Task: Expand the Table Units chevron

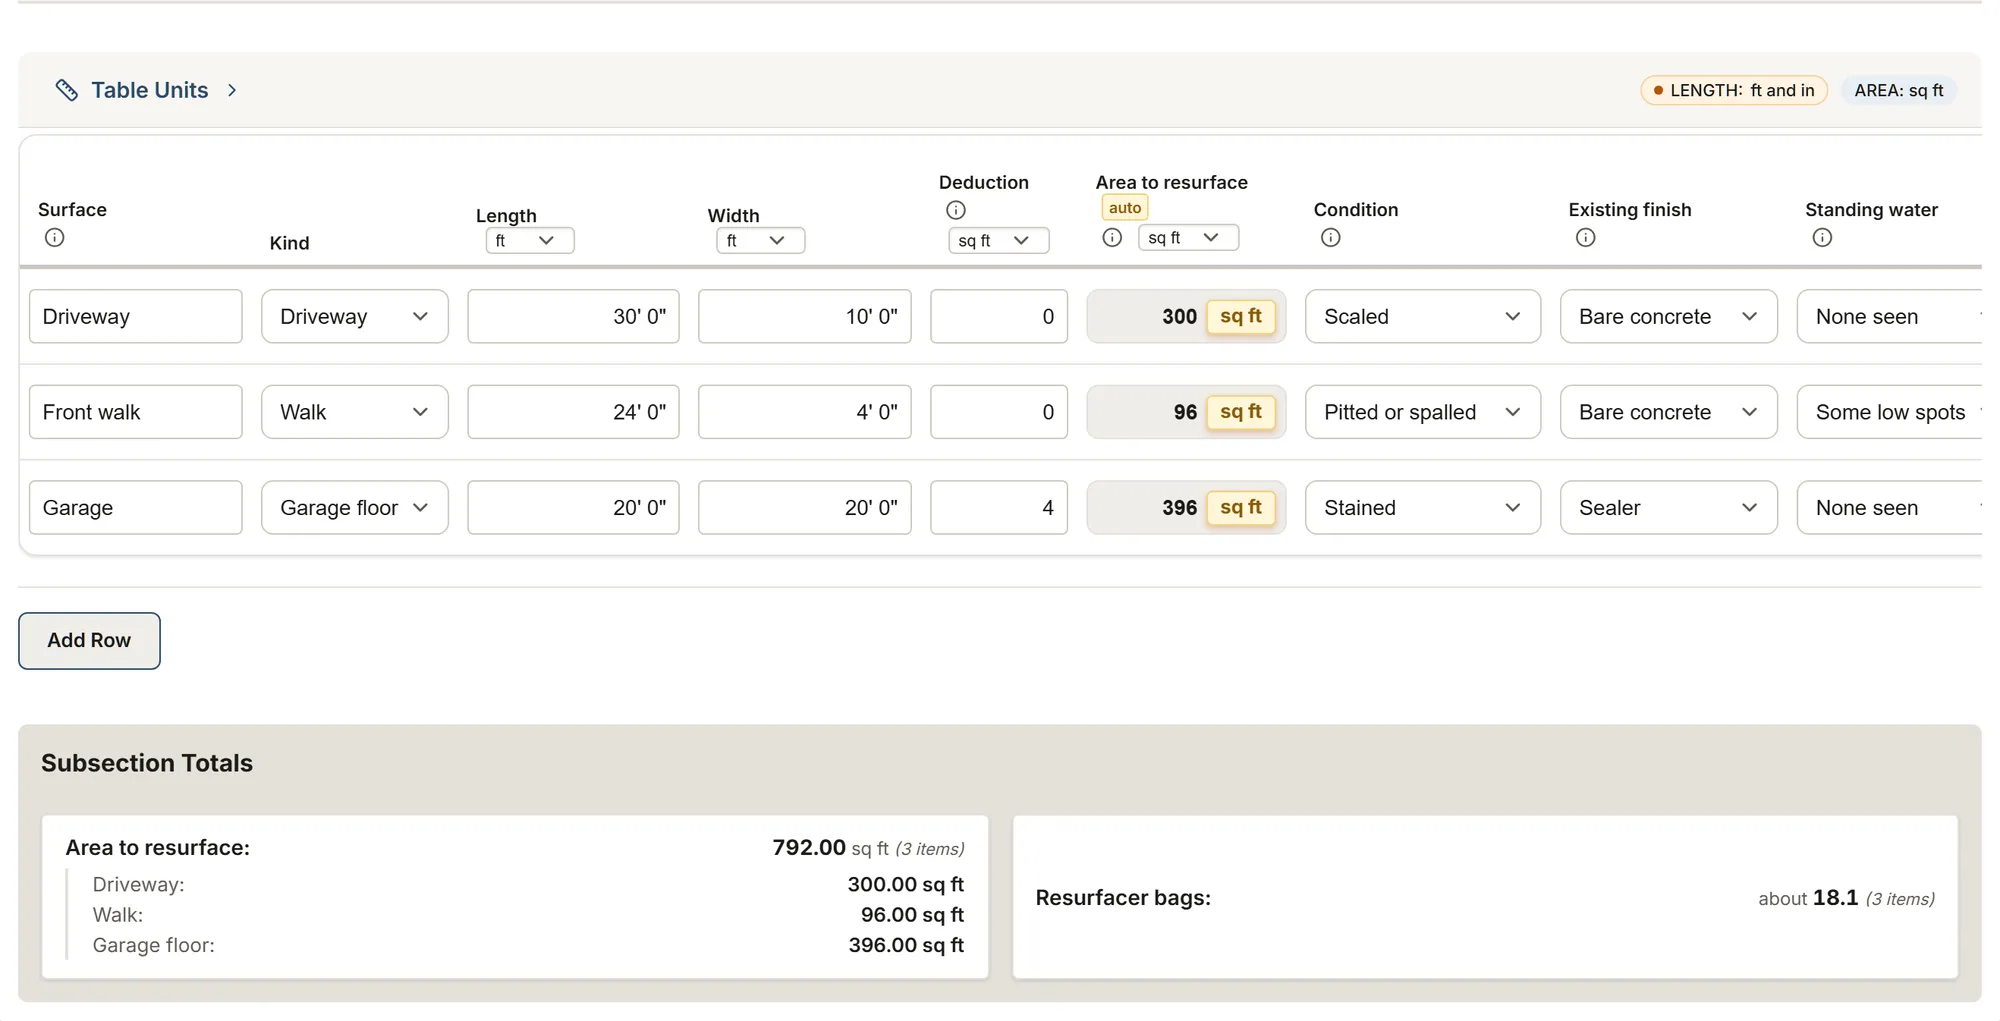Action: pyautogui.click(x=232, y=90)
